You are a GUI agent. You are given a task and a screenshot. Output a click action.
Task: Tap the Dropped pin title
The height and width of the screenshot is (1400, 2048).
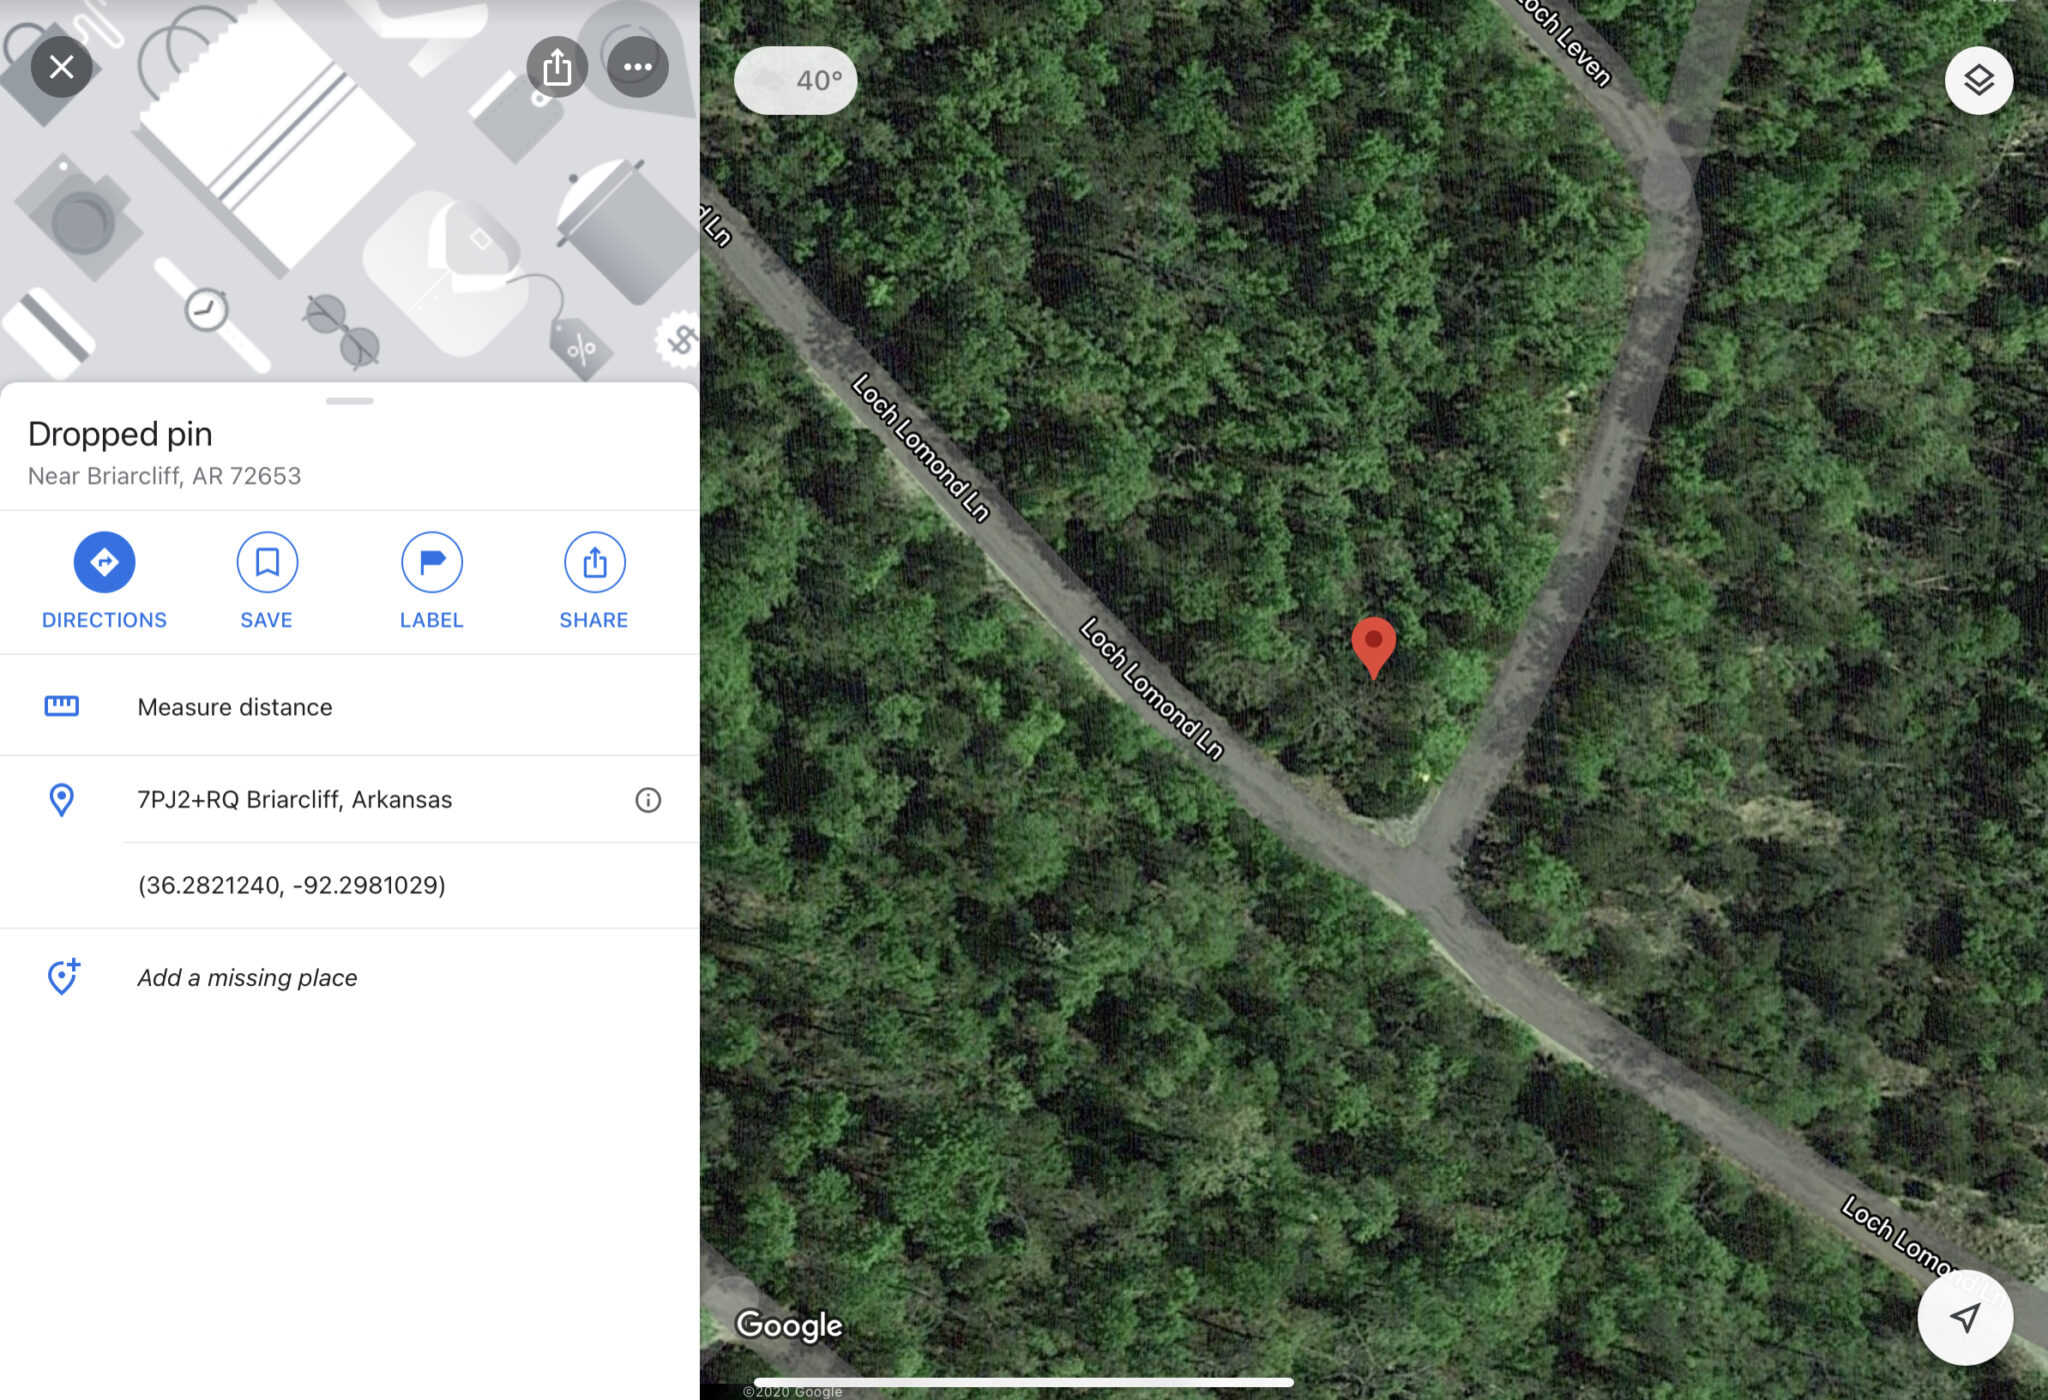click(x=120, y=434)
